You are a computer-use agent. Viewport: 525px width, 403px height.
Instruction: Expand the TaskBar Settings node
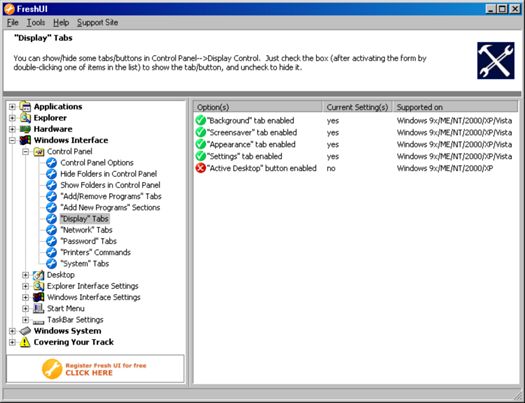25,320
